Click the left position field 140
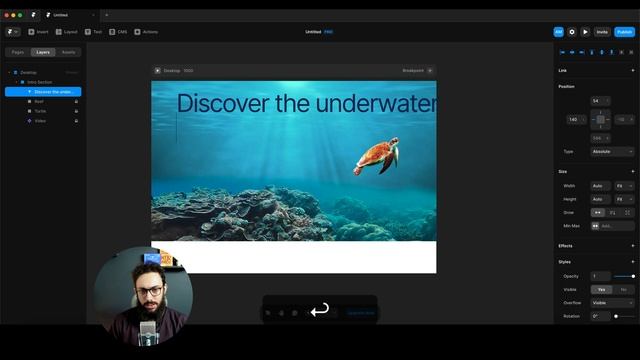 tap(577, 120)
